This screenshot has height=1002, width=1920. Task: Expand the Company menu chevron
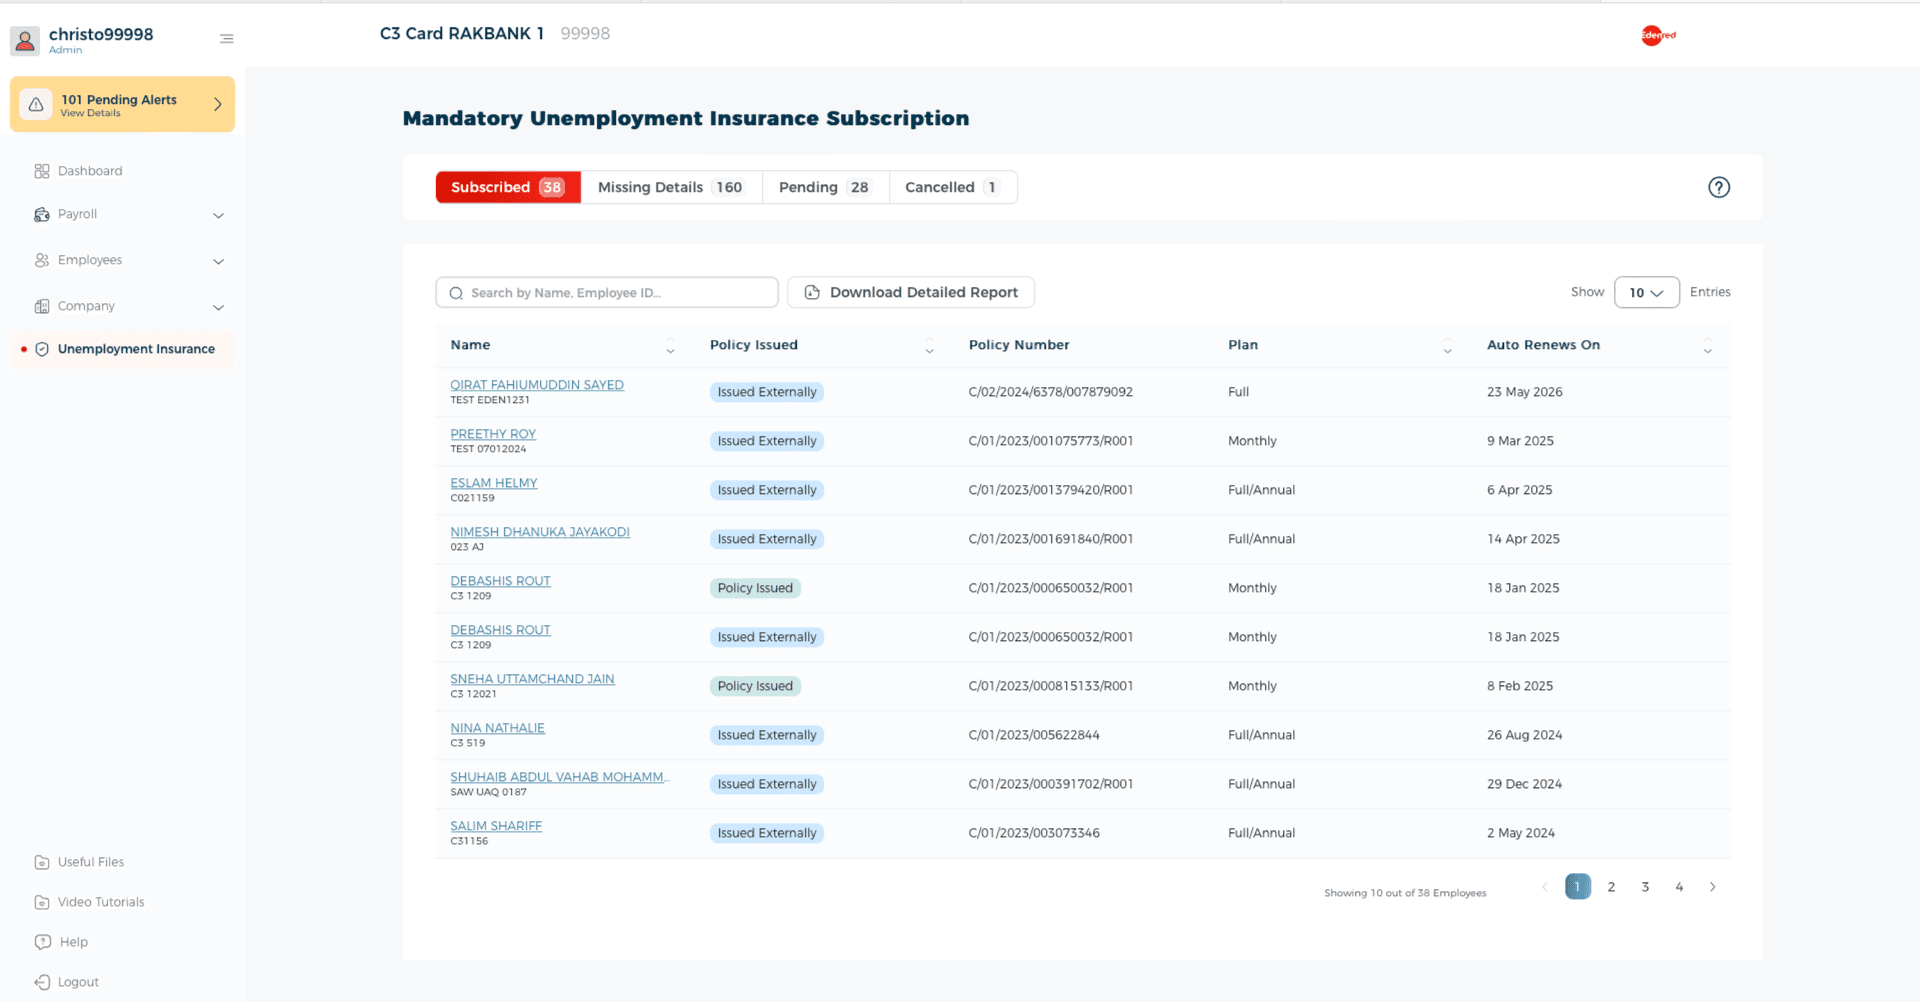click(x=218, y=307)
